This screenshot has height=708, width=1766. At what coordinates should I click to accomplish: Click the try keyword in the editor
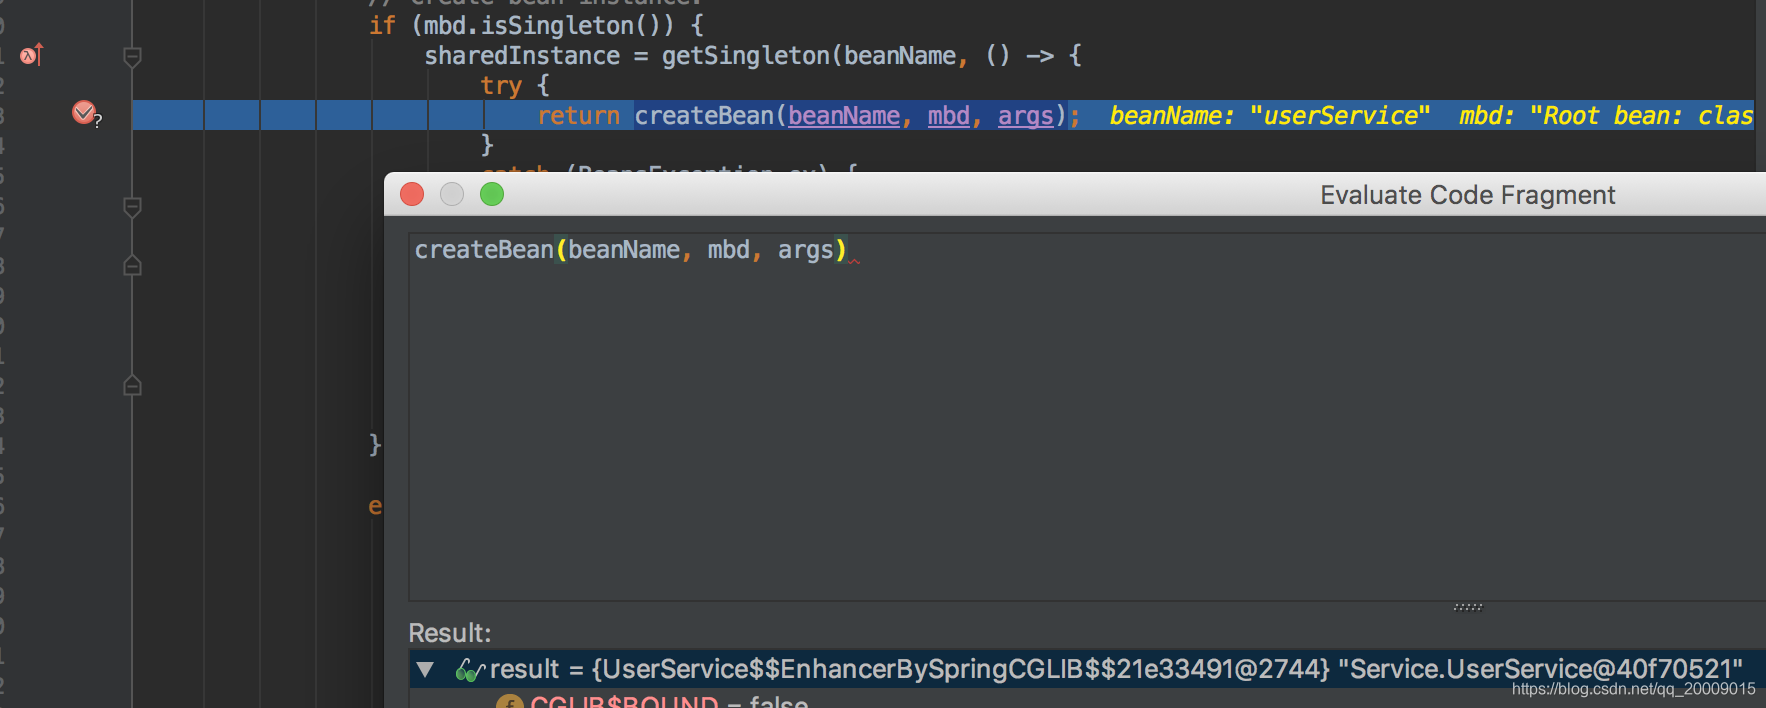[x=501, y=86]
